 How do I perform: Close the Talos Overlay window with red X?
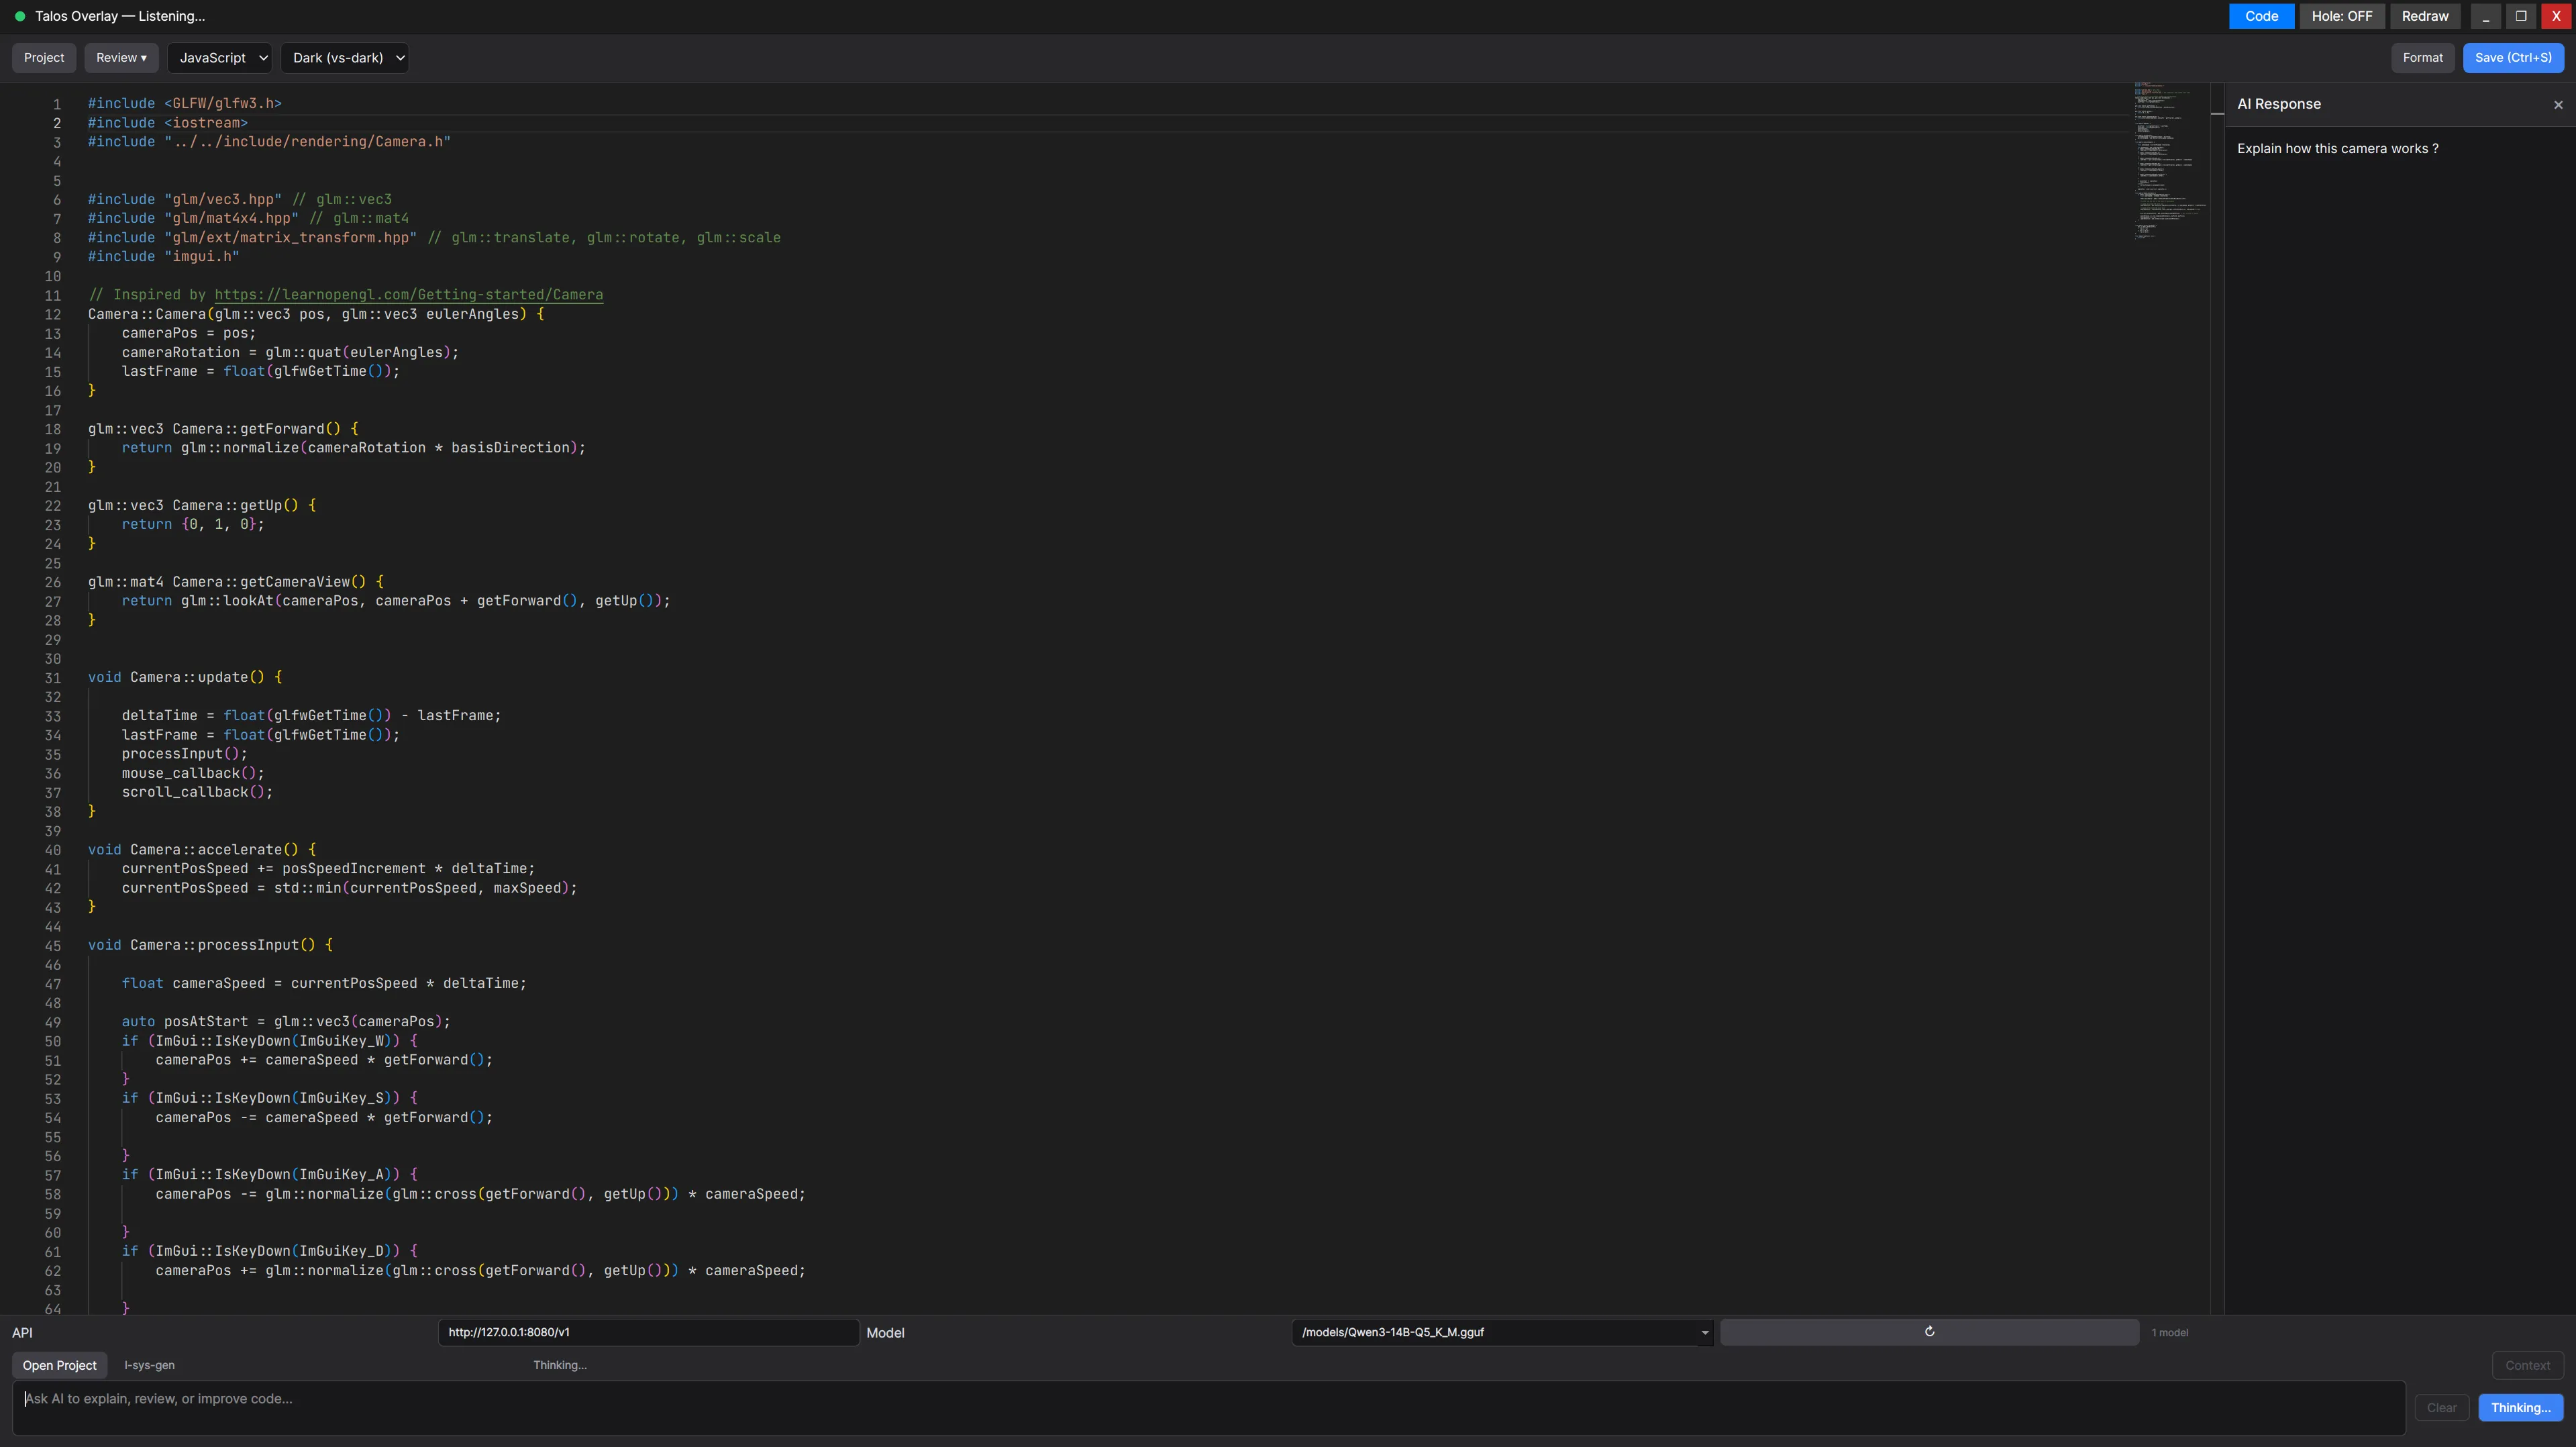click(x=2556, y=16)
